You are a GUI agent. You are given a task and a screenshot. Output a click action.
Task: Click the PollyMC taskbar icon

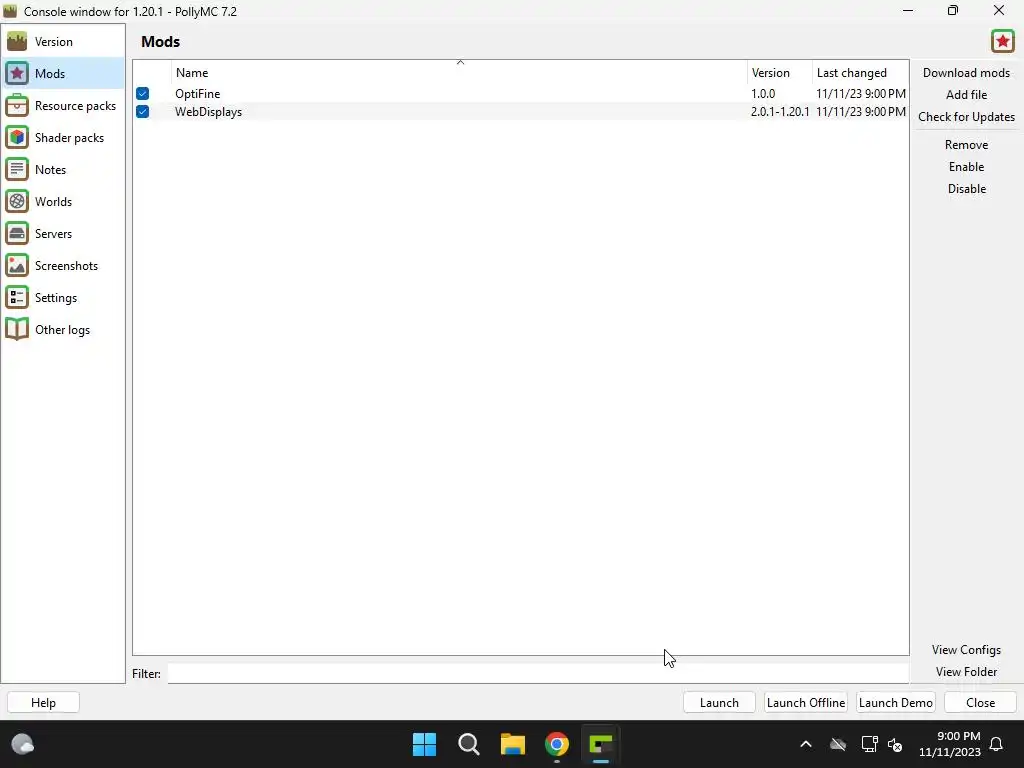tap(601, 744)
